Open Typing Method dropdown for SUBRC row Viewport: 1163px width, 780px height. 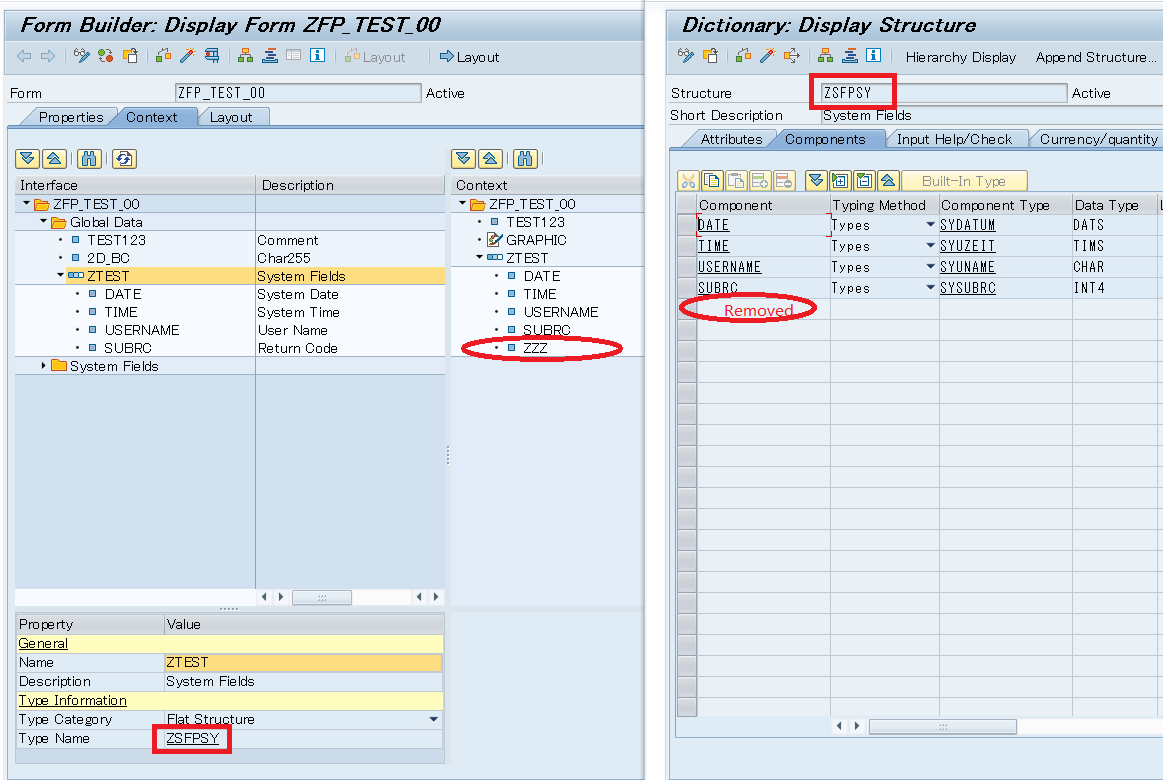(930, 288)
